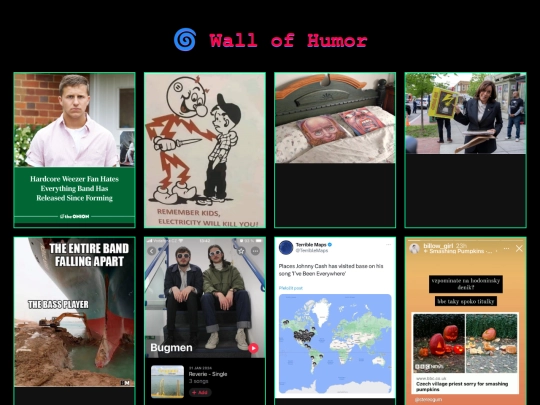Image resolution: width=540 pixels, height=405 pixels.
Task: Open the album pillows on bed photo
Action: click(x=335, y=118)
